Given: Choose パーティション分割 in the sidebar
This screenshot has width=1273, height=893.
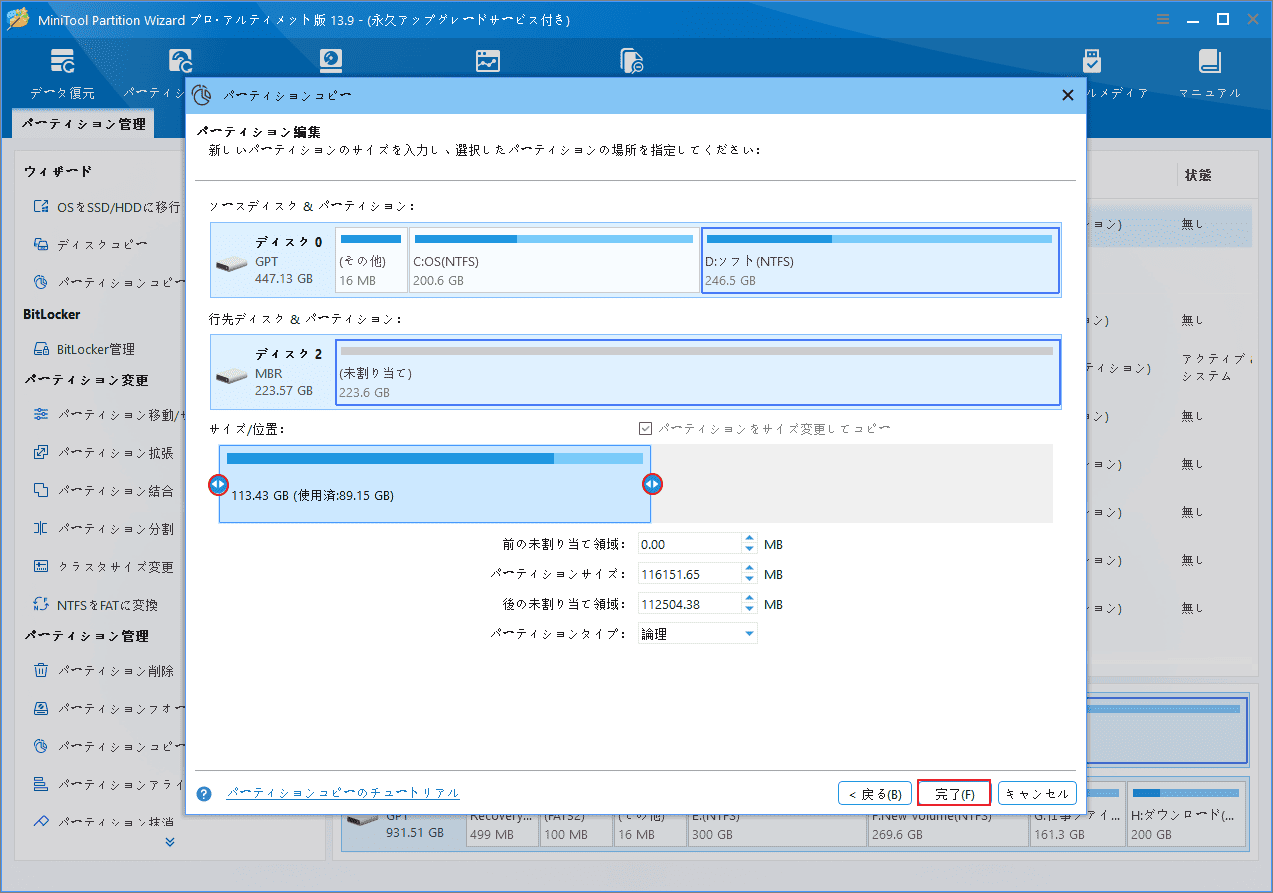Looking at the screenshot, I should pos(104,529).
